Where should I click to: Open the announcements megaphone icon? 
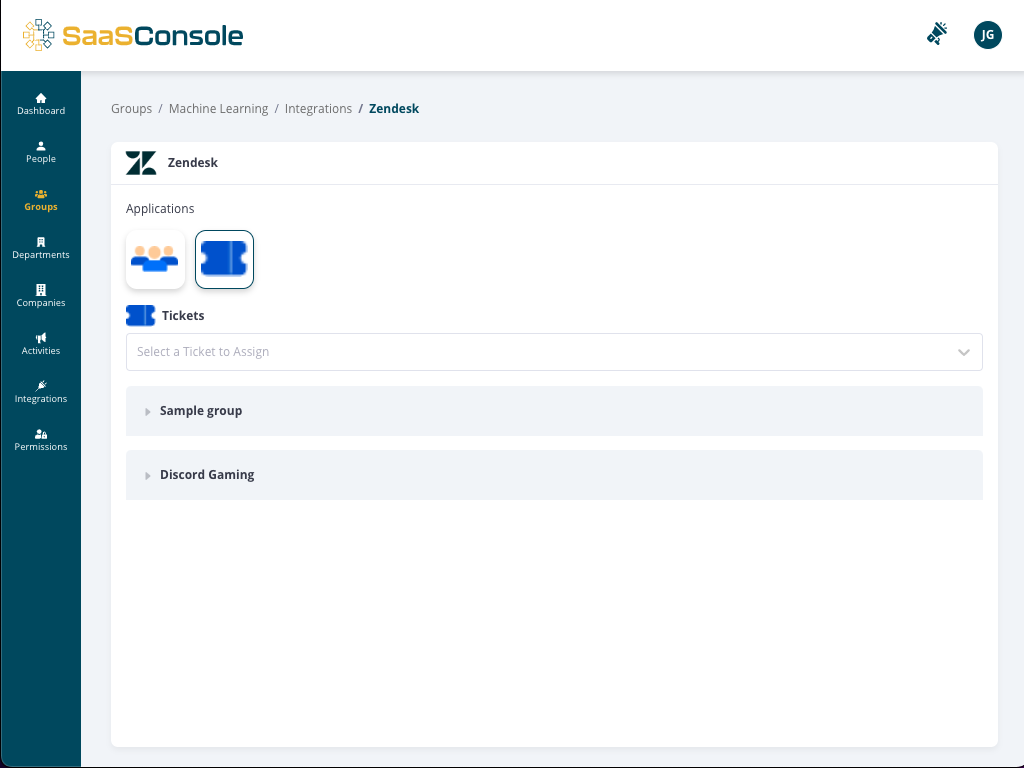937,34
